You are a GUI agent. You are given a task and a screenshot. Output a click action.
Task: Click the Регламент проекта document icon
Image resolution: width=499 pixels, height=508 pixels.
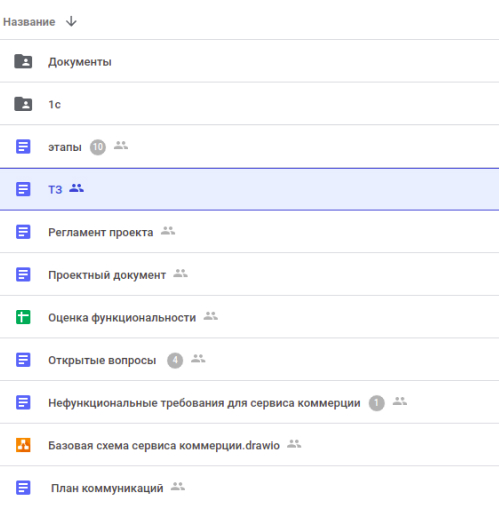pyautogui.click(x=23, y=232)
